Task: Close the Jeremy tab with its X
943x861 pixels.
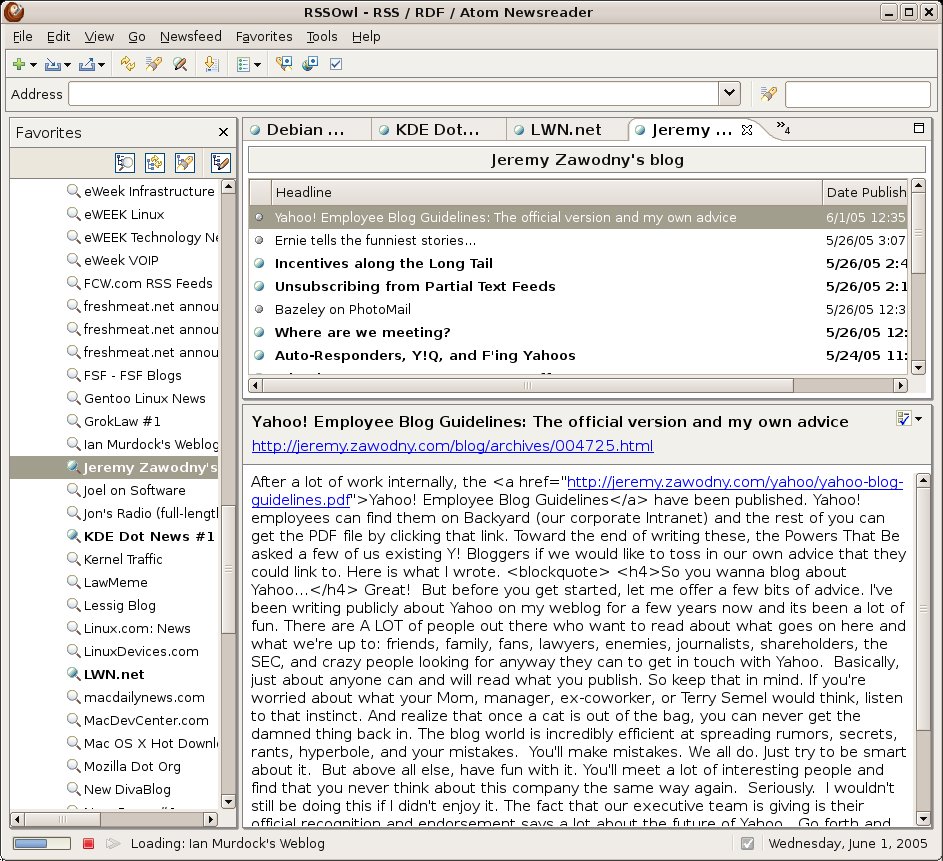Action: [x=747, y=130]
